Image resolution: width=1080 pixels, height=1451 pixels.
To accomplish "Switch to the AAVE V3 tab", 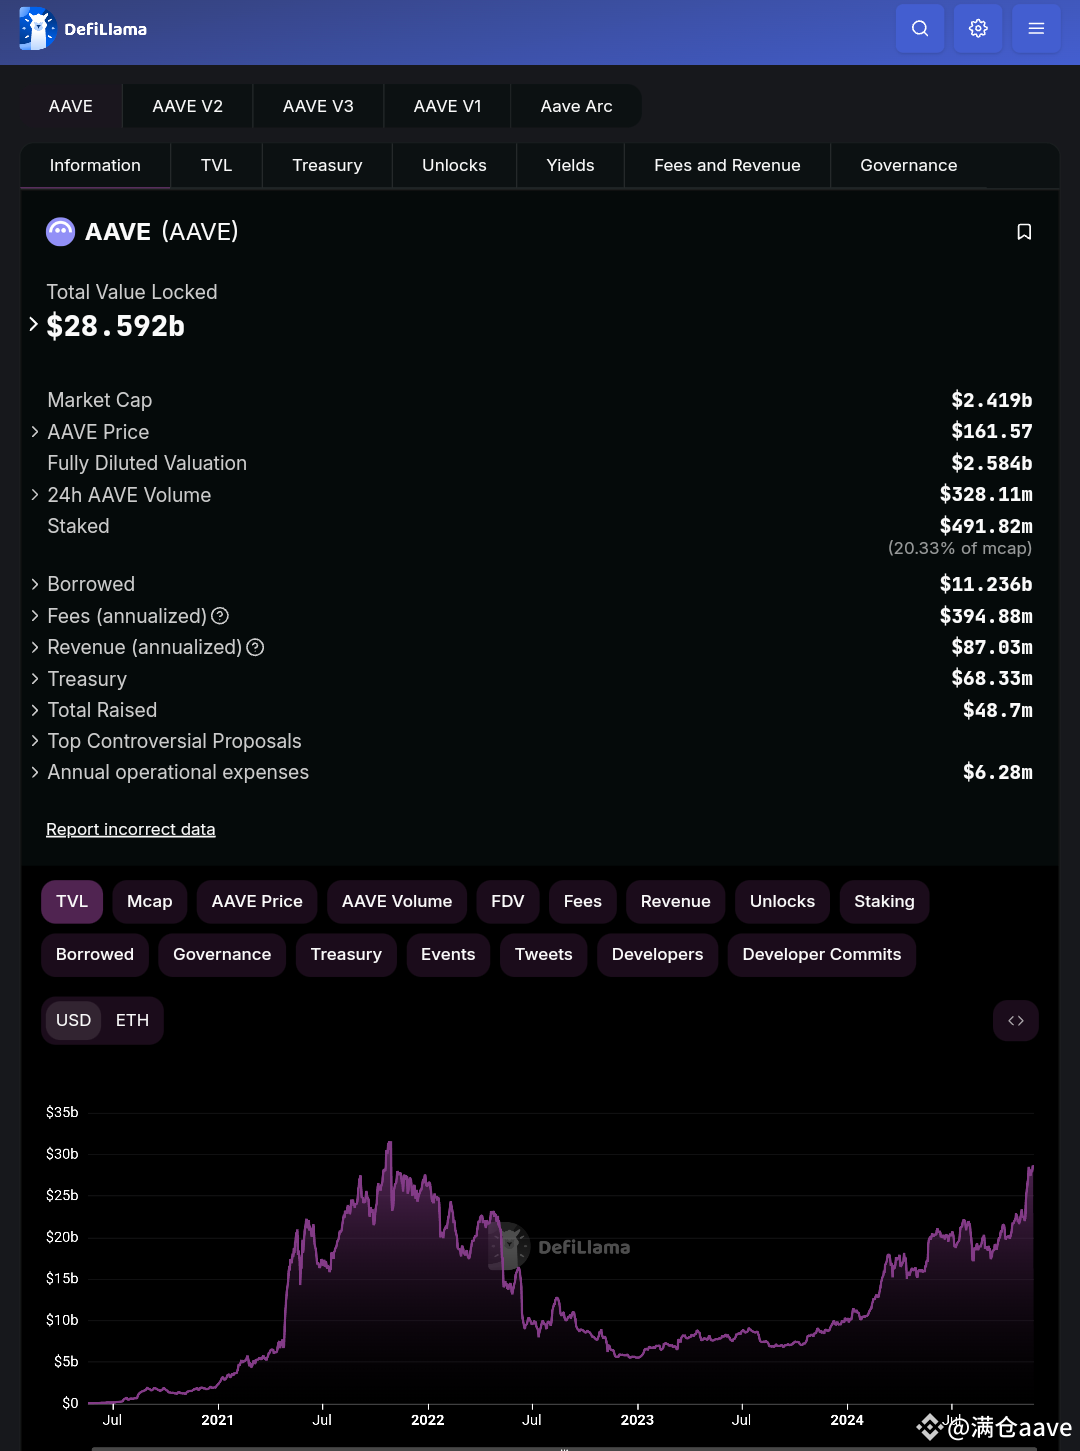I will pos(317,105).
